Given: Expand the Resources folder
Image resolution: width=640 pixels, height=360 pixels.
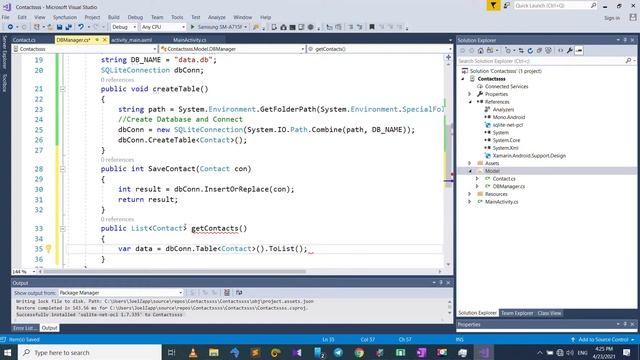Looking at the screenshot, I should pos(469,194).
